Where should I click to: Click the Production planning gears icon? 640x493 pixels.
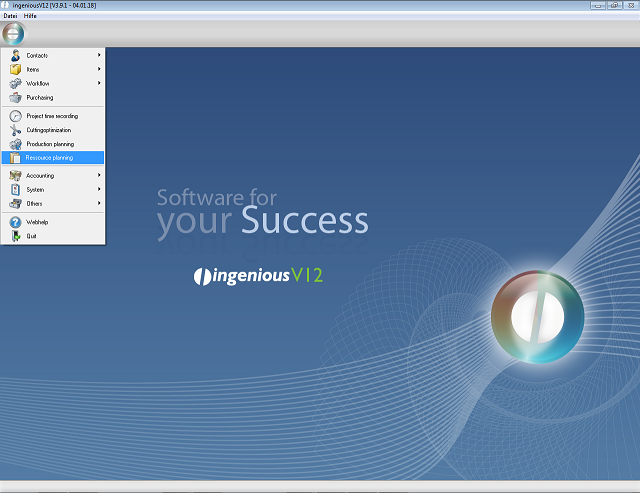(15, 144)
